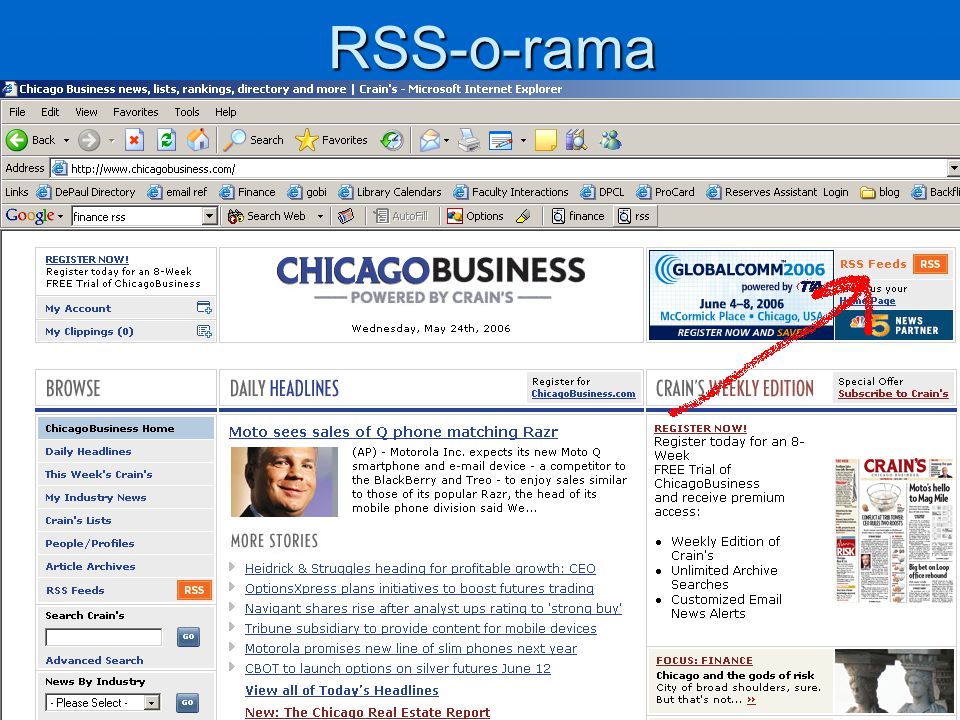960x720 pixels.
Task: Click Motorola executive photo thumbnail
Action: pyautogui.click(x=284, y=482)
